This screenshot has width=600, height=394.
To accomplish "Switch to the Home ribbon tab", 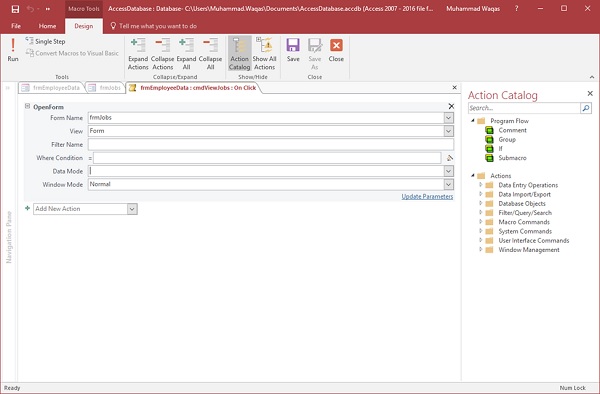I will (x=47, y=26).
